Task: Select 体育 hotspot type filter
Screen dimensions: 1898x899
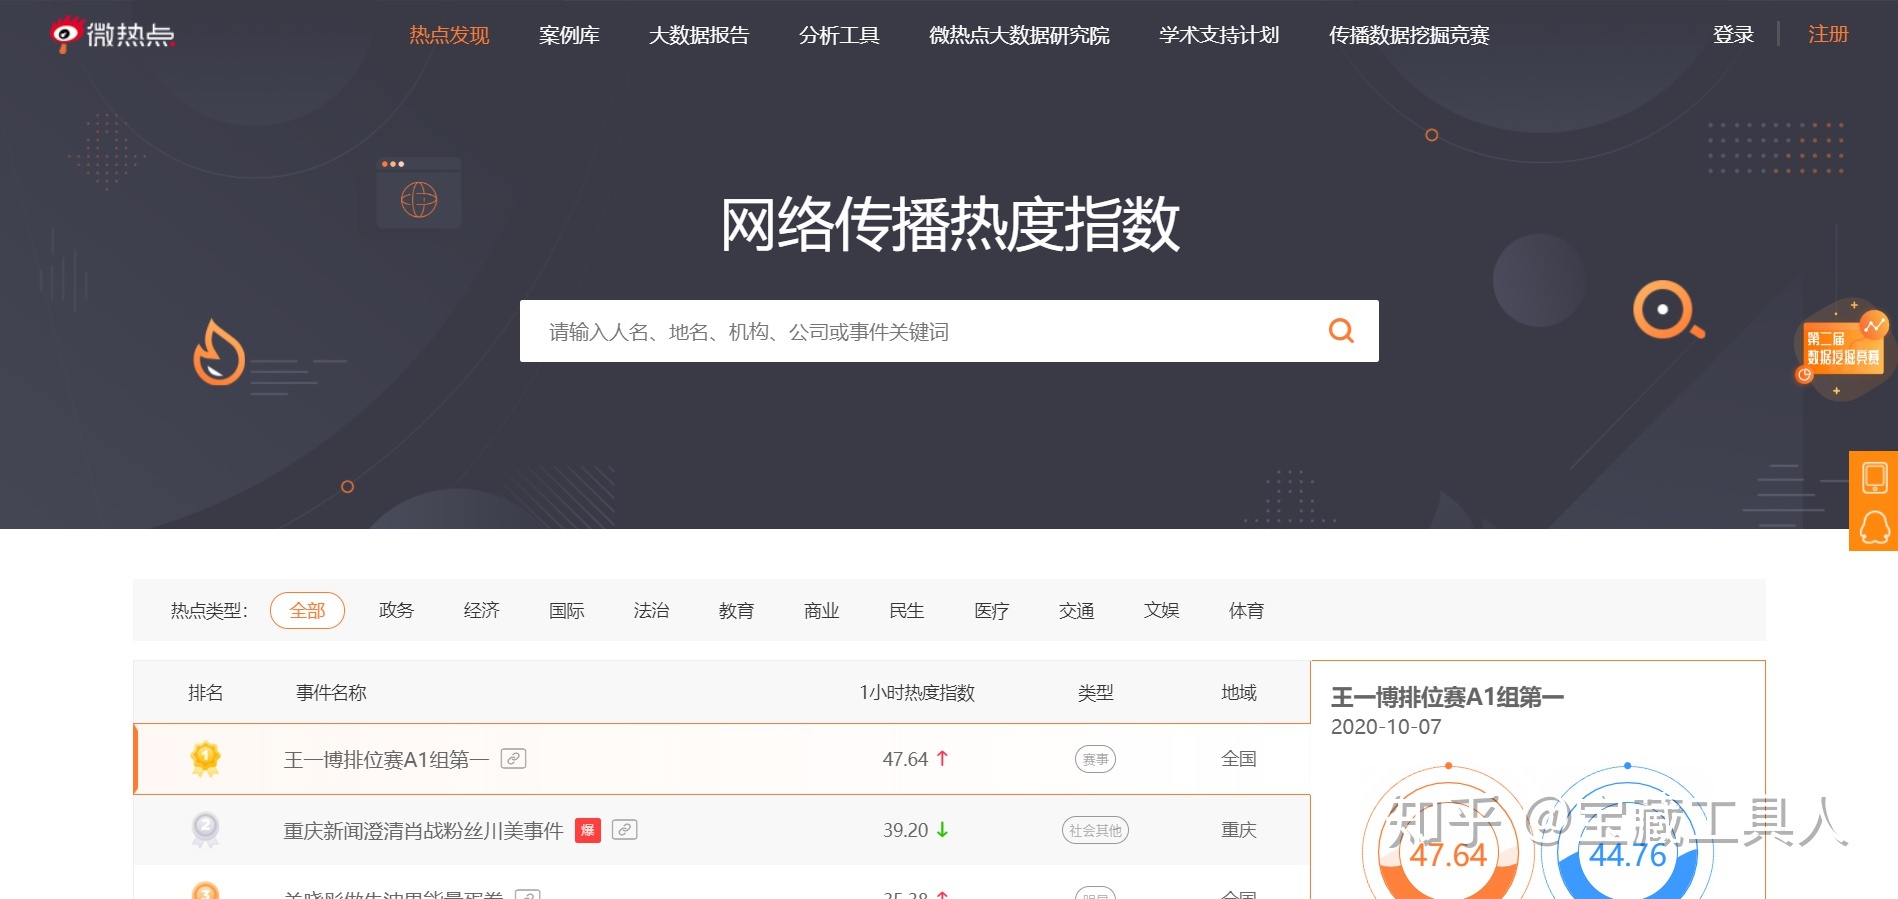Action: click(1246, 610)
